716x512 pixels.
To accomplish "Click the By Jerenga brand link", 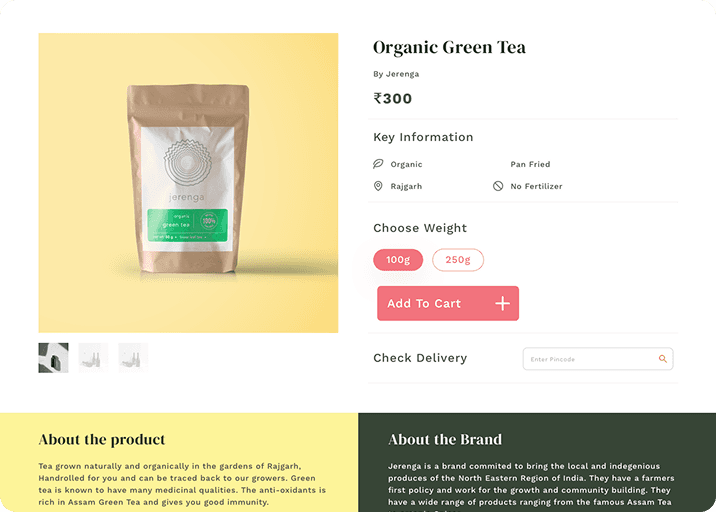I will tap(396, 74).
